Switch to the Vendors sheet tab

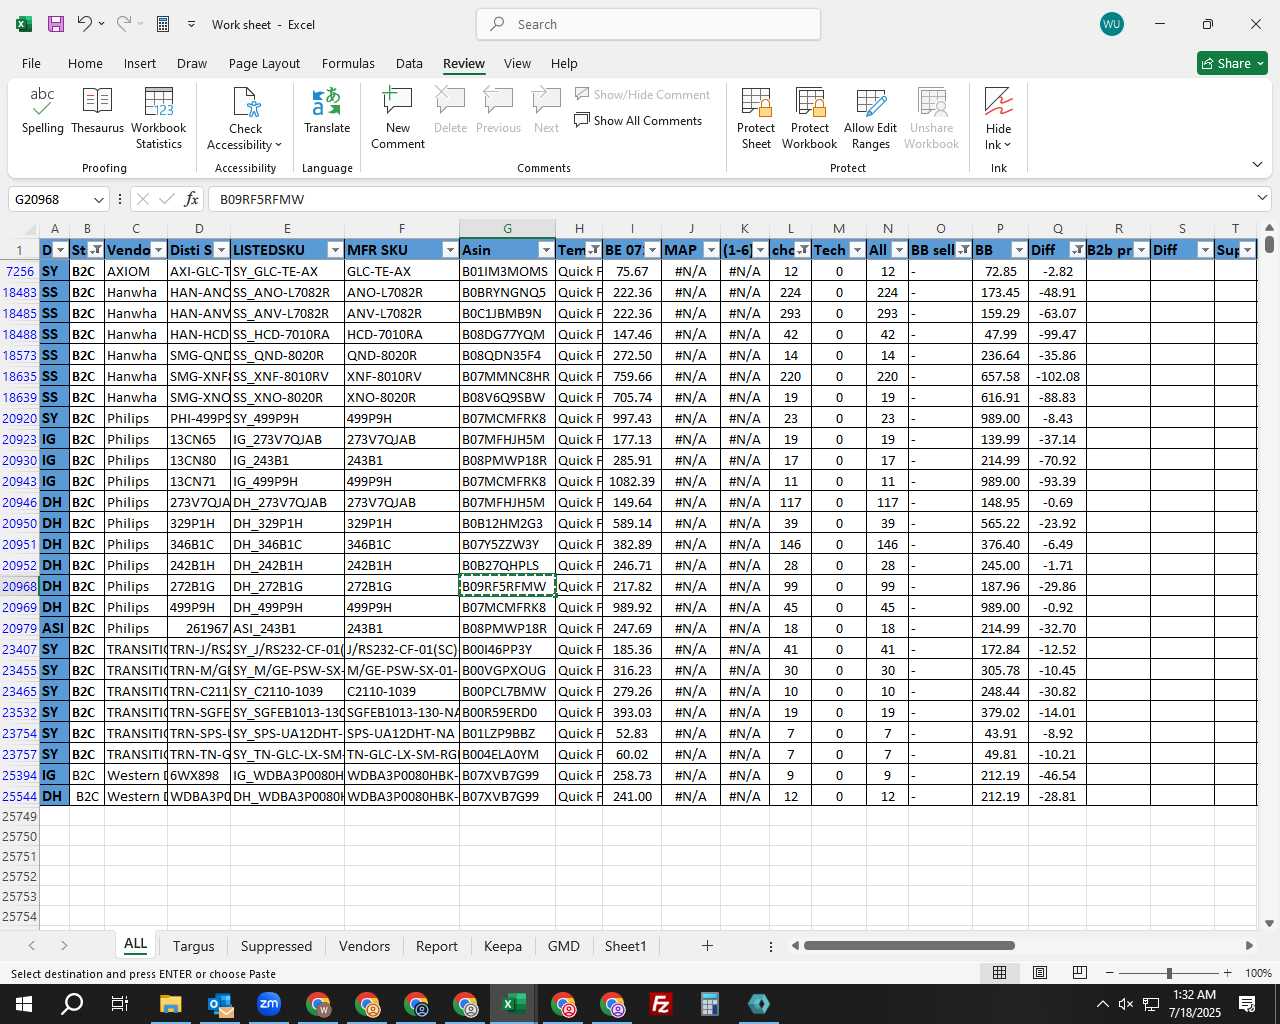click(x=364, y=946)
